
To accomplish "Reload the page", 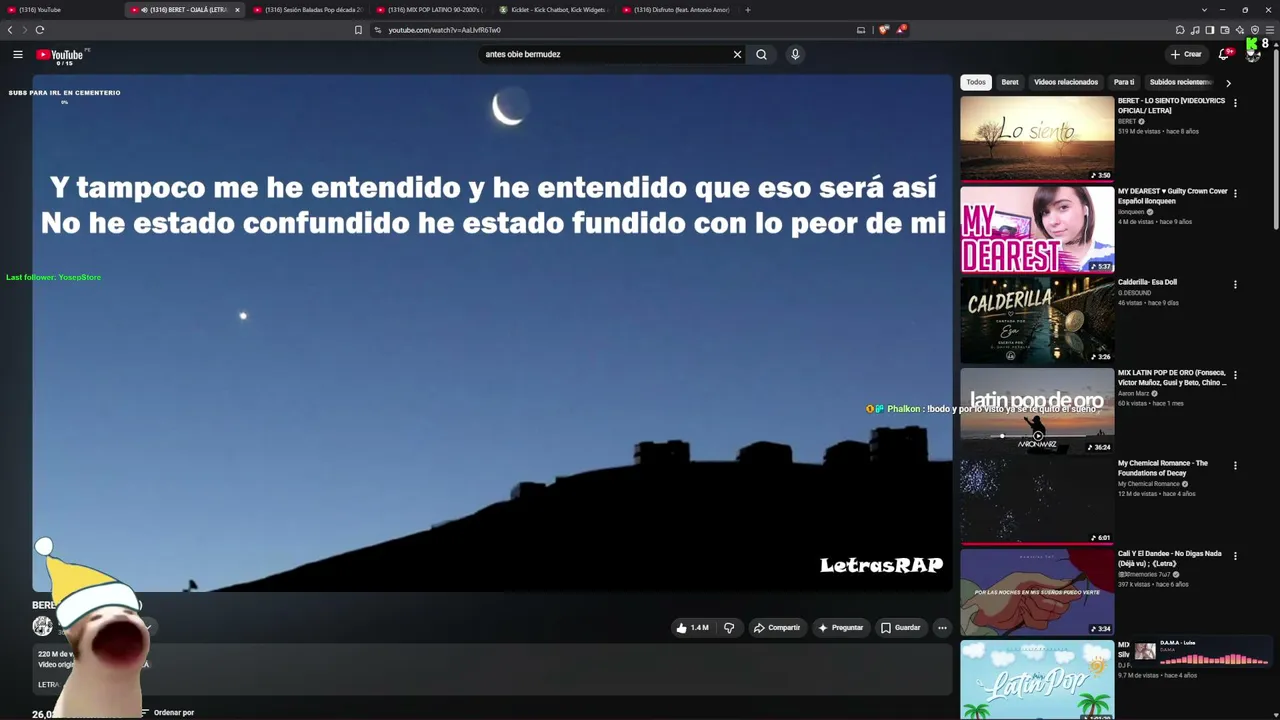I will [x=40, y=30].
